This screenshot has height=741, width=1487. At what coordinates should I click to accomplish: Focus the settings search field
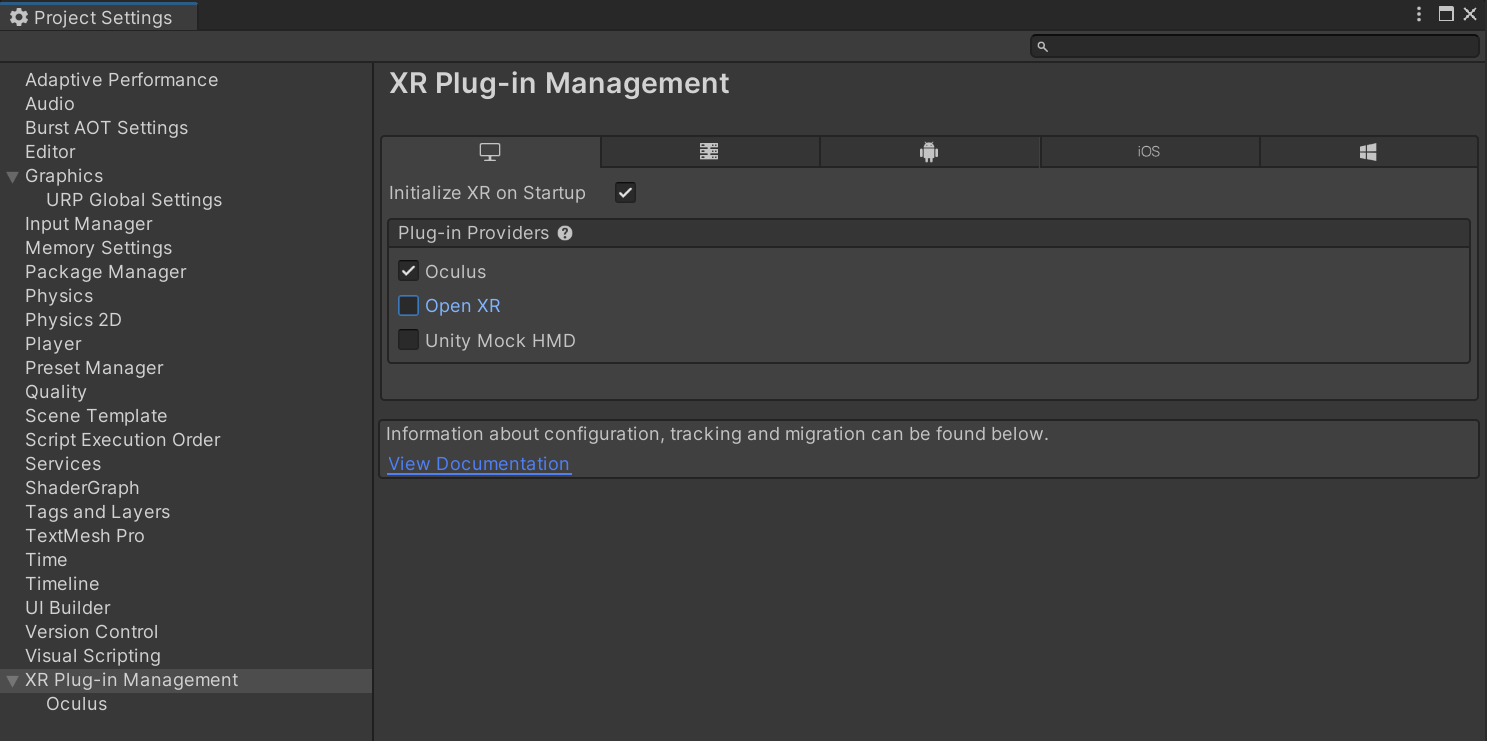[x=1255, y=47]
